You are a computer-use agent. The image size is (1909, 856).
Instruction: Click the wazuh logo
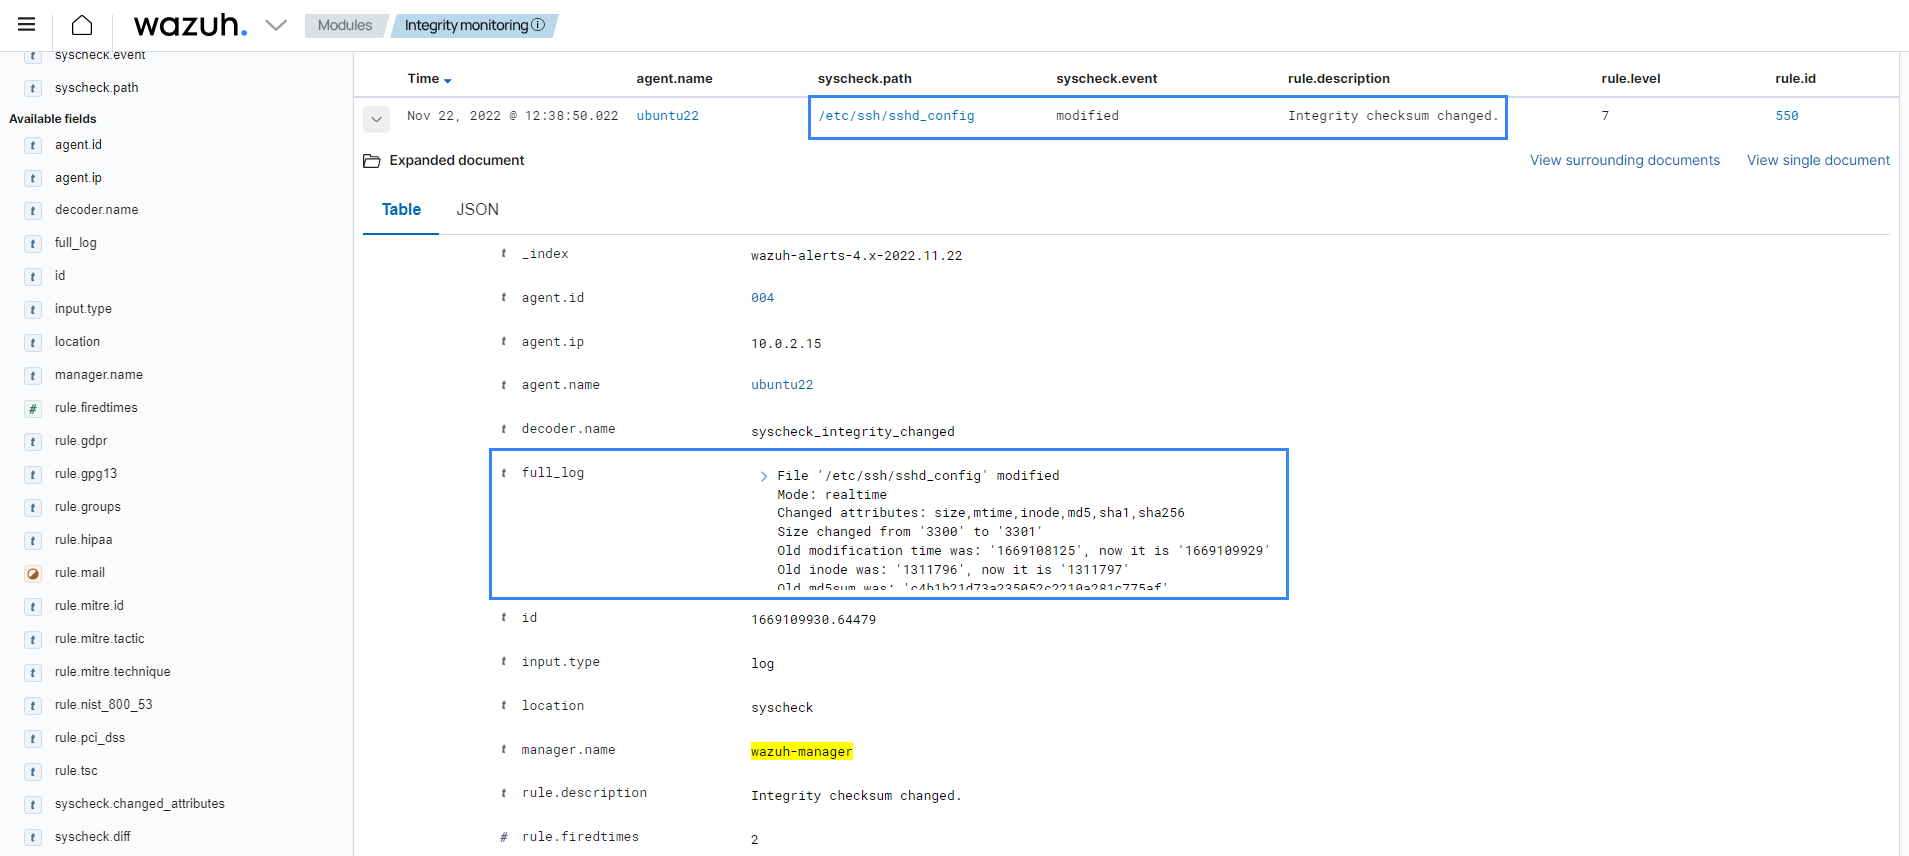(190, 25)
